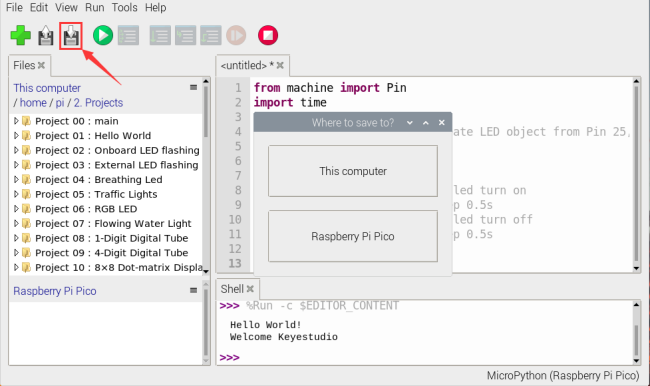Expand Project 08 : 1-Digit Digital Tube
This screenshot has height=386, width=650.
pyautogui.click(x=16, y=238)
